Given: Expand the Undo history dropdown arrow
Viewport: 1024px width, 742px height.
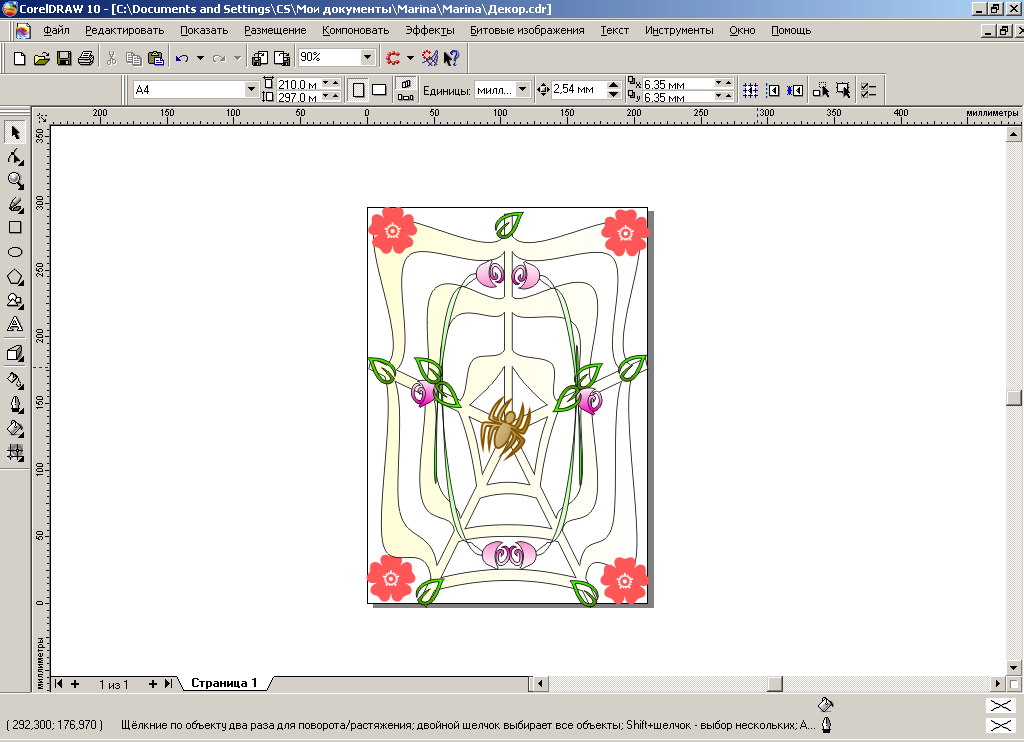Looking at the screenshot, I should 200,58.
